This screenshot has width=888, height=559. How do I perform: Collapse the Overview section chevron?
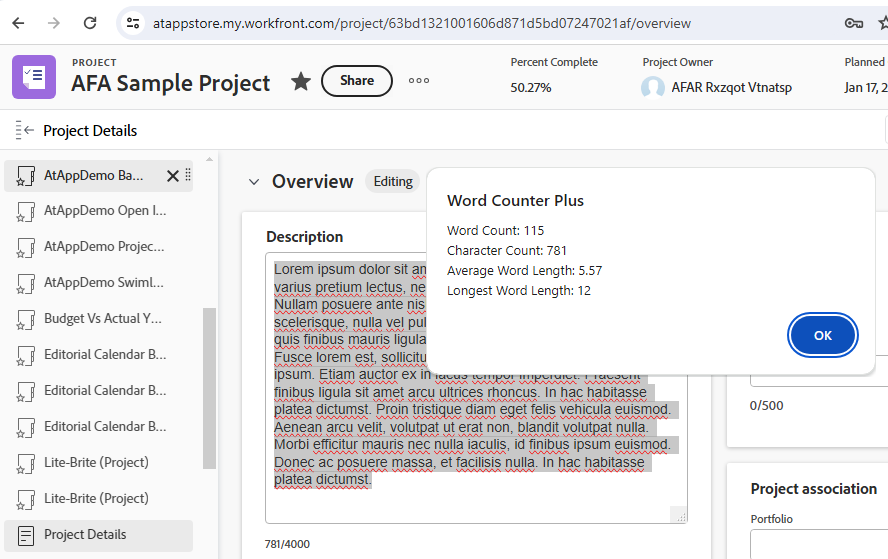[253, 182]
